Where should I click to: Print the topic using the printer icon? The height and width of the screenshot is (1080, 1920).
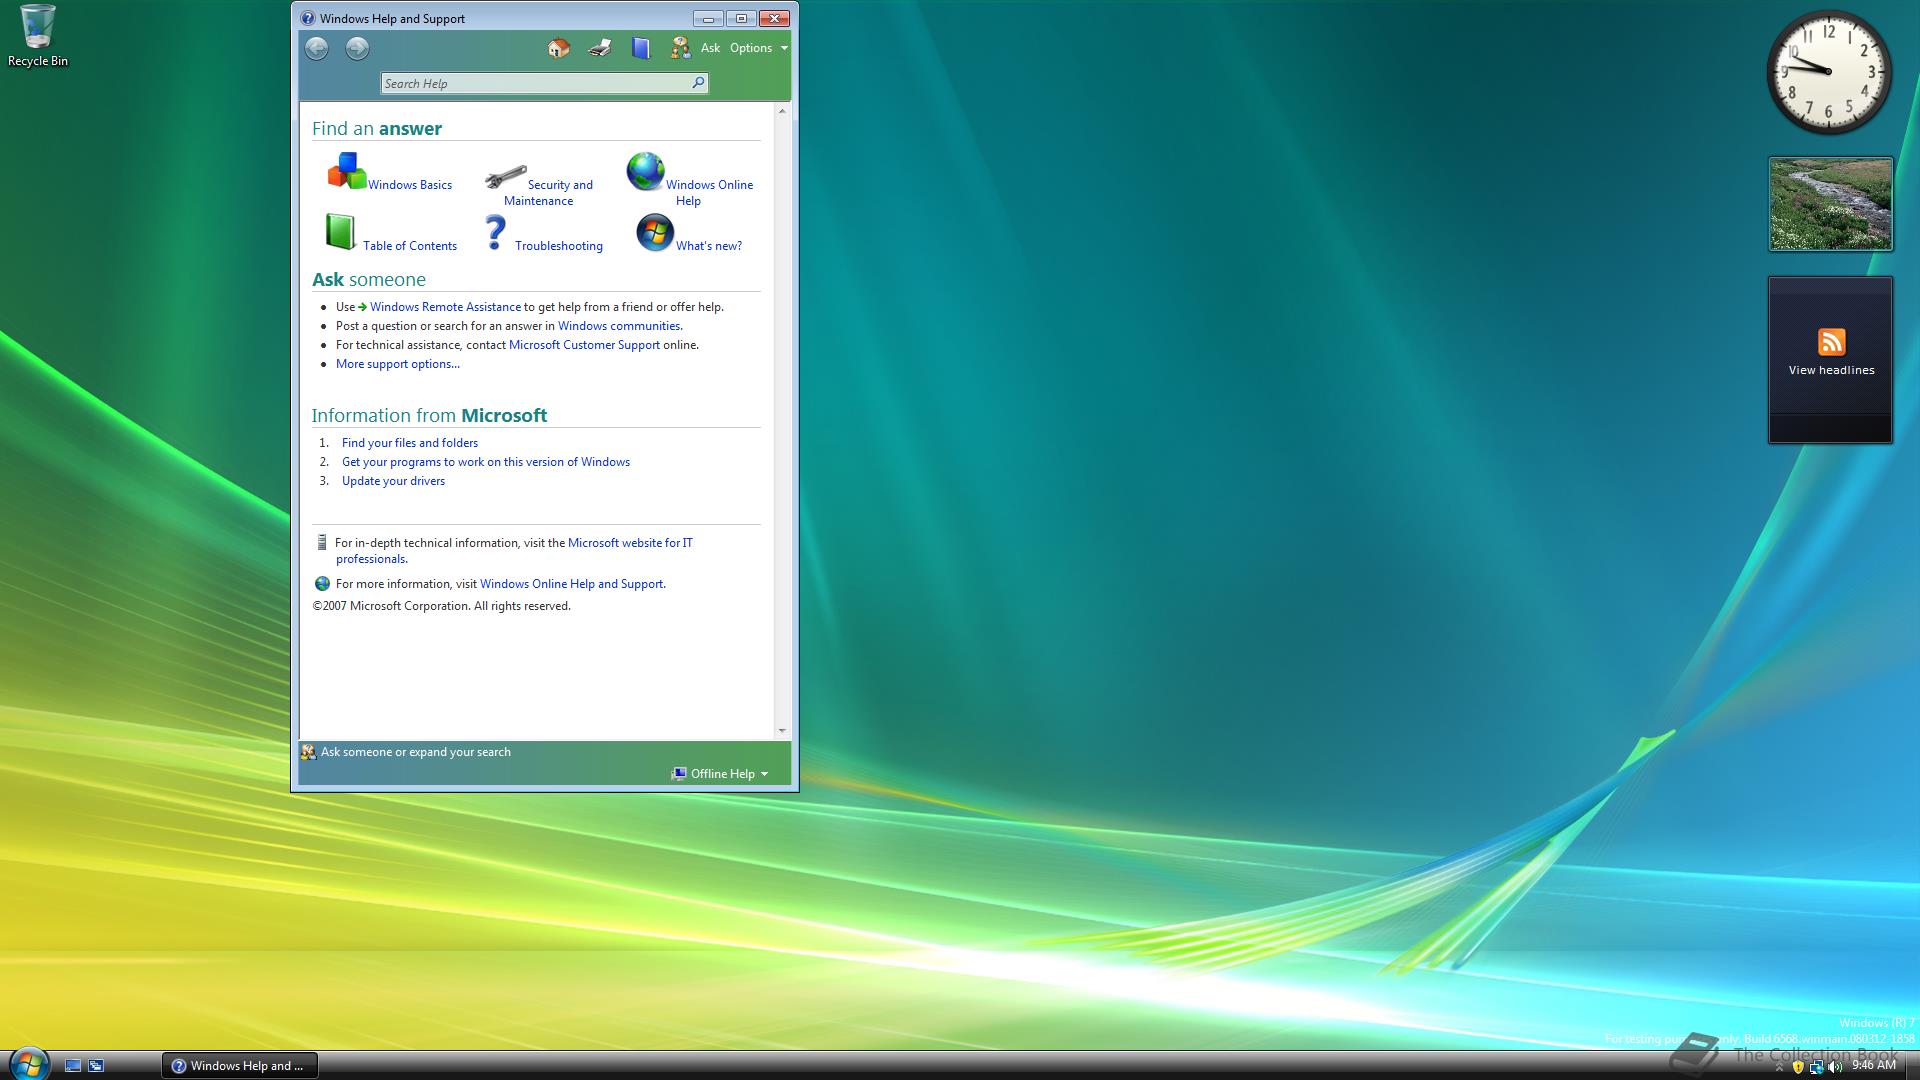(x=600, y=48)
